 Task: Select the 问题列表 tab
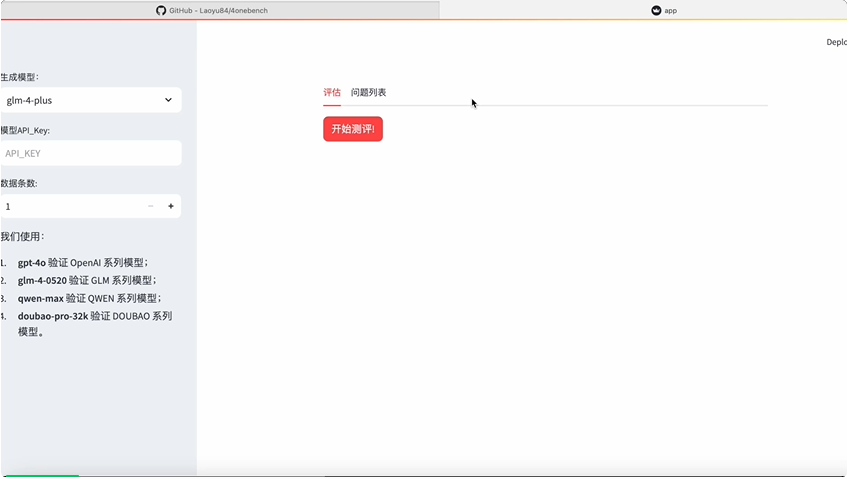pyautogui.click(x=368, y=93)
